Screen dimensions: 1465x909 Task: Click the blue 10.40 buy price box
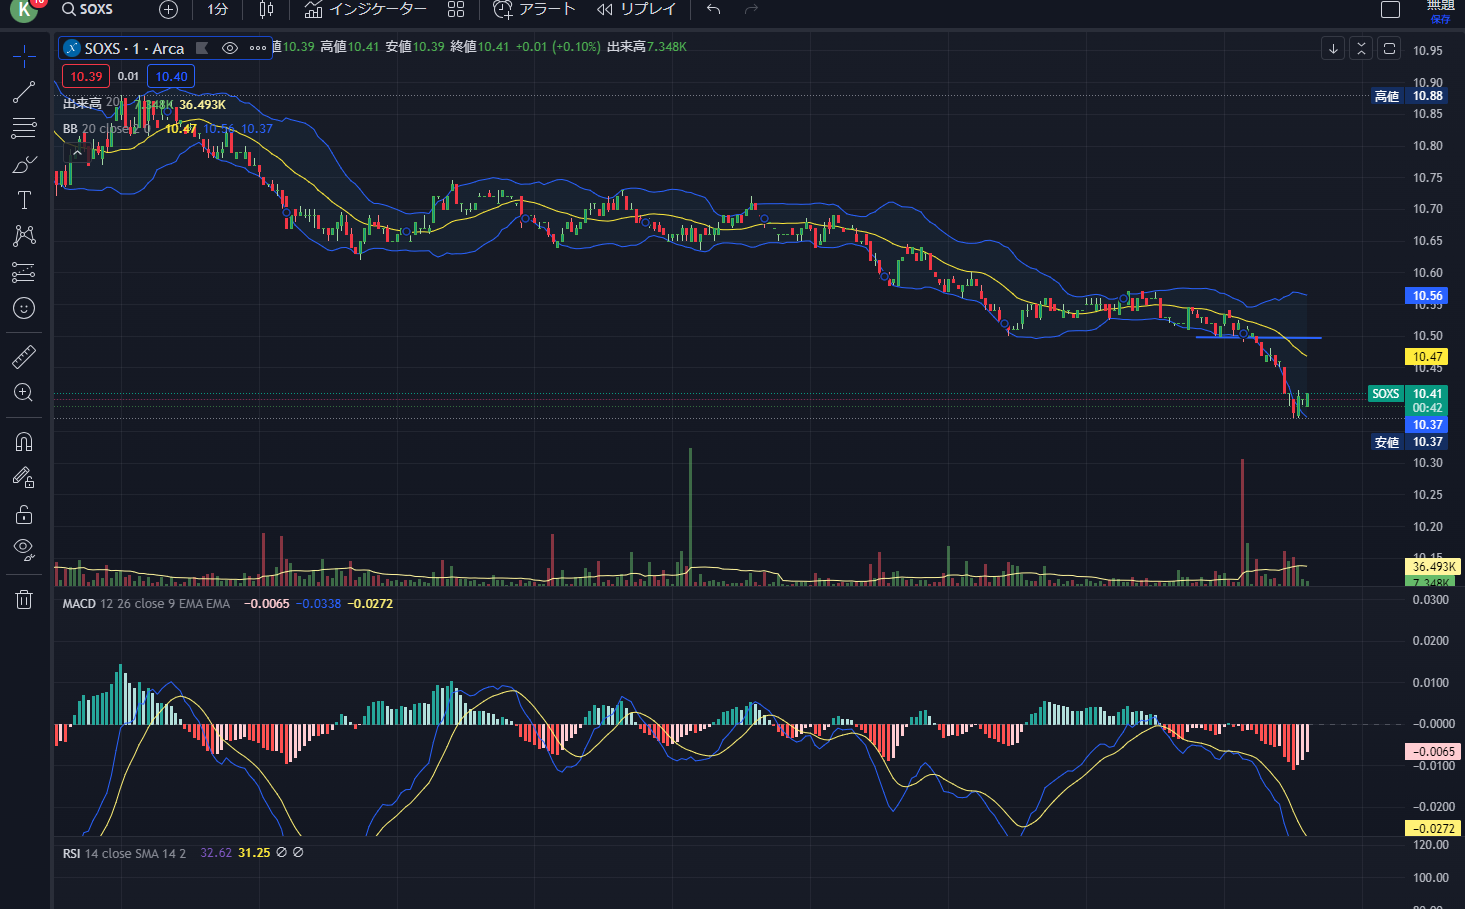tap(171, 76)
